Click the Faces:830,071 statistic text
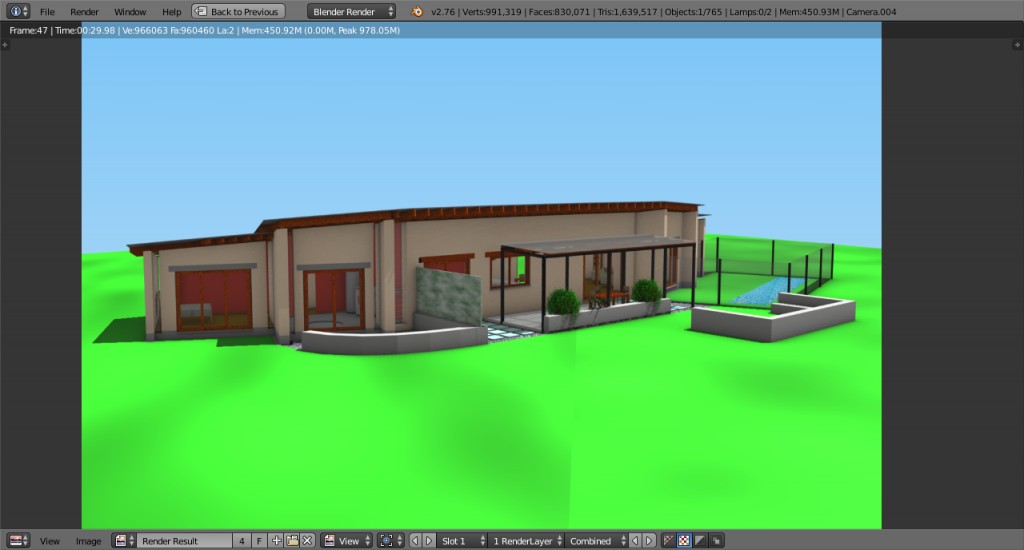 pyautogui.click(x=559, y=12)
